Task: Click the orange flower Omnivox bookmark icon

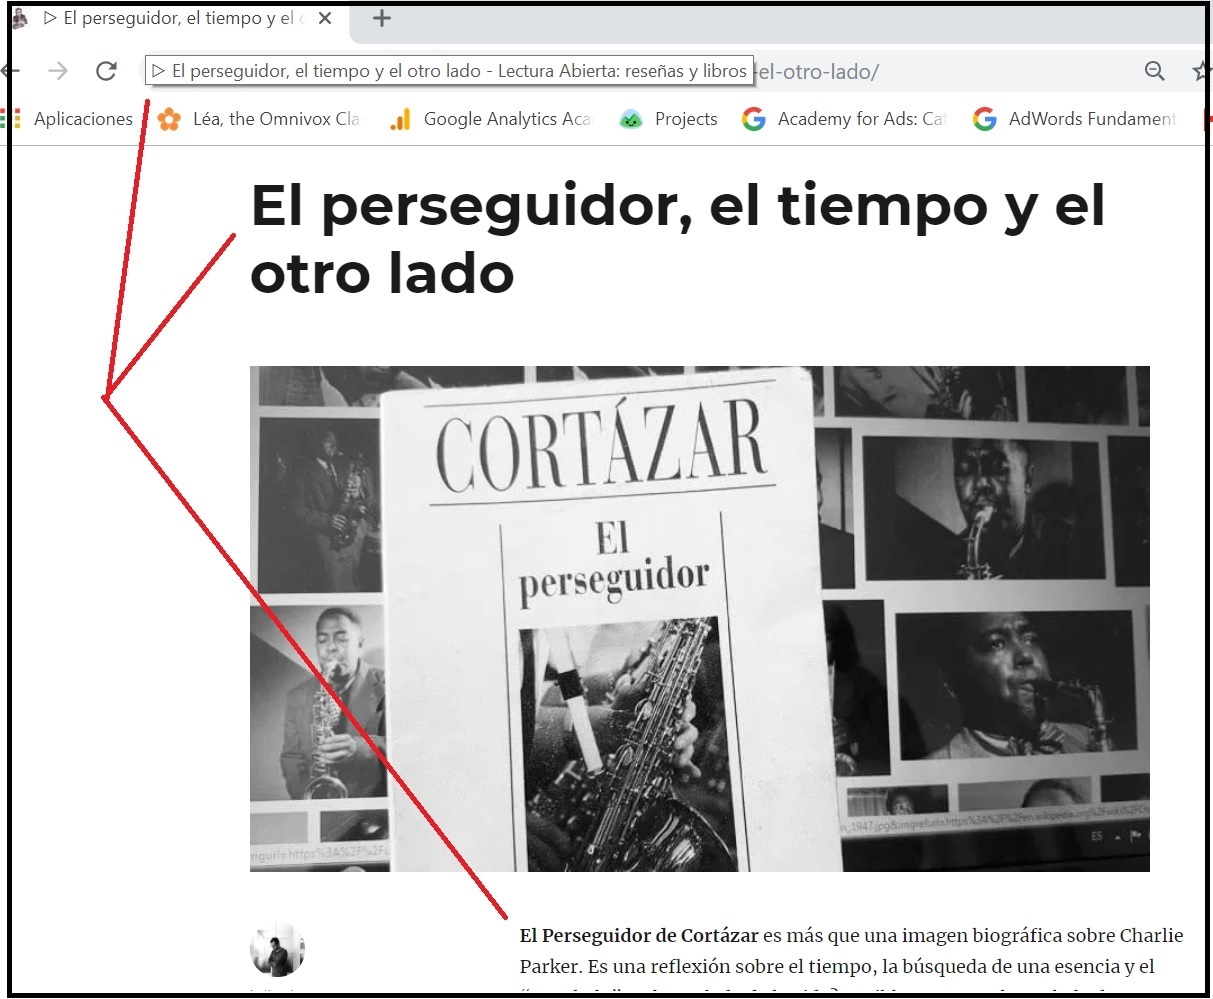Action: coord(169,120)
